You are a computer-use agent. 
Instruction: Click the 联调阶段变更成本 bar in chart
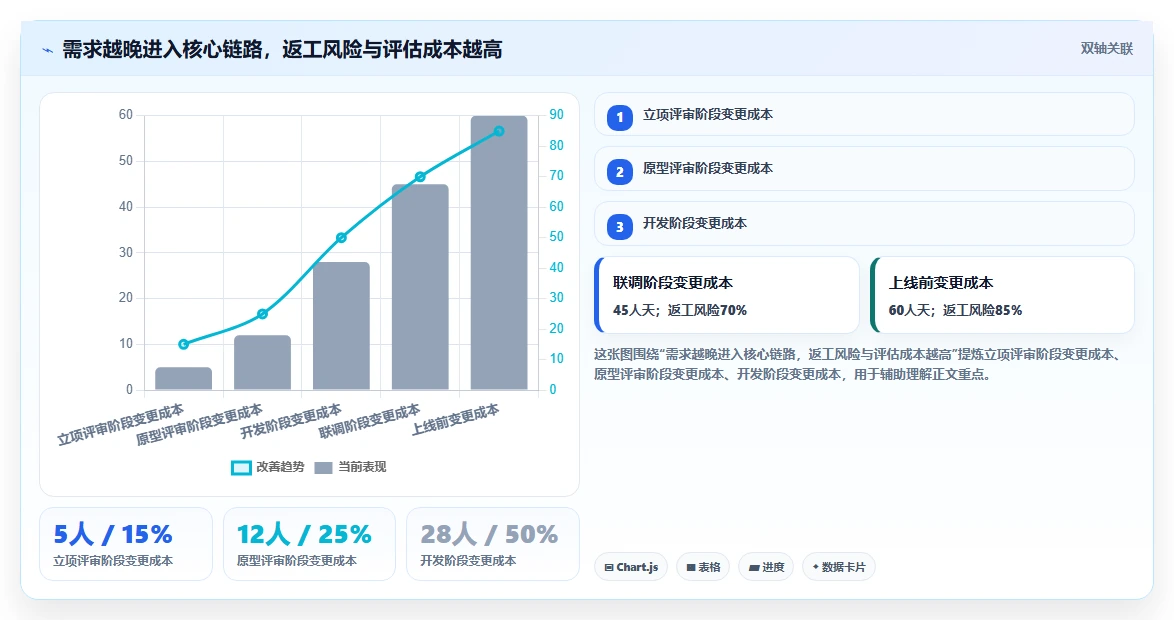tap(420, 287)
